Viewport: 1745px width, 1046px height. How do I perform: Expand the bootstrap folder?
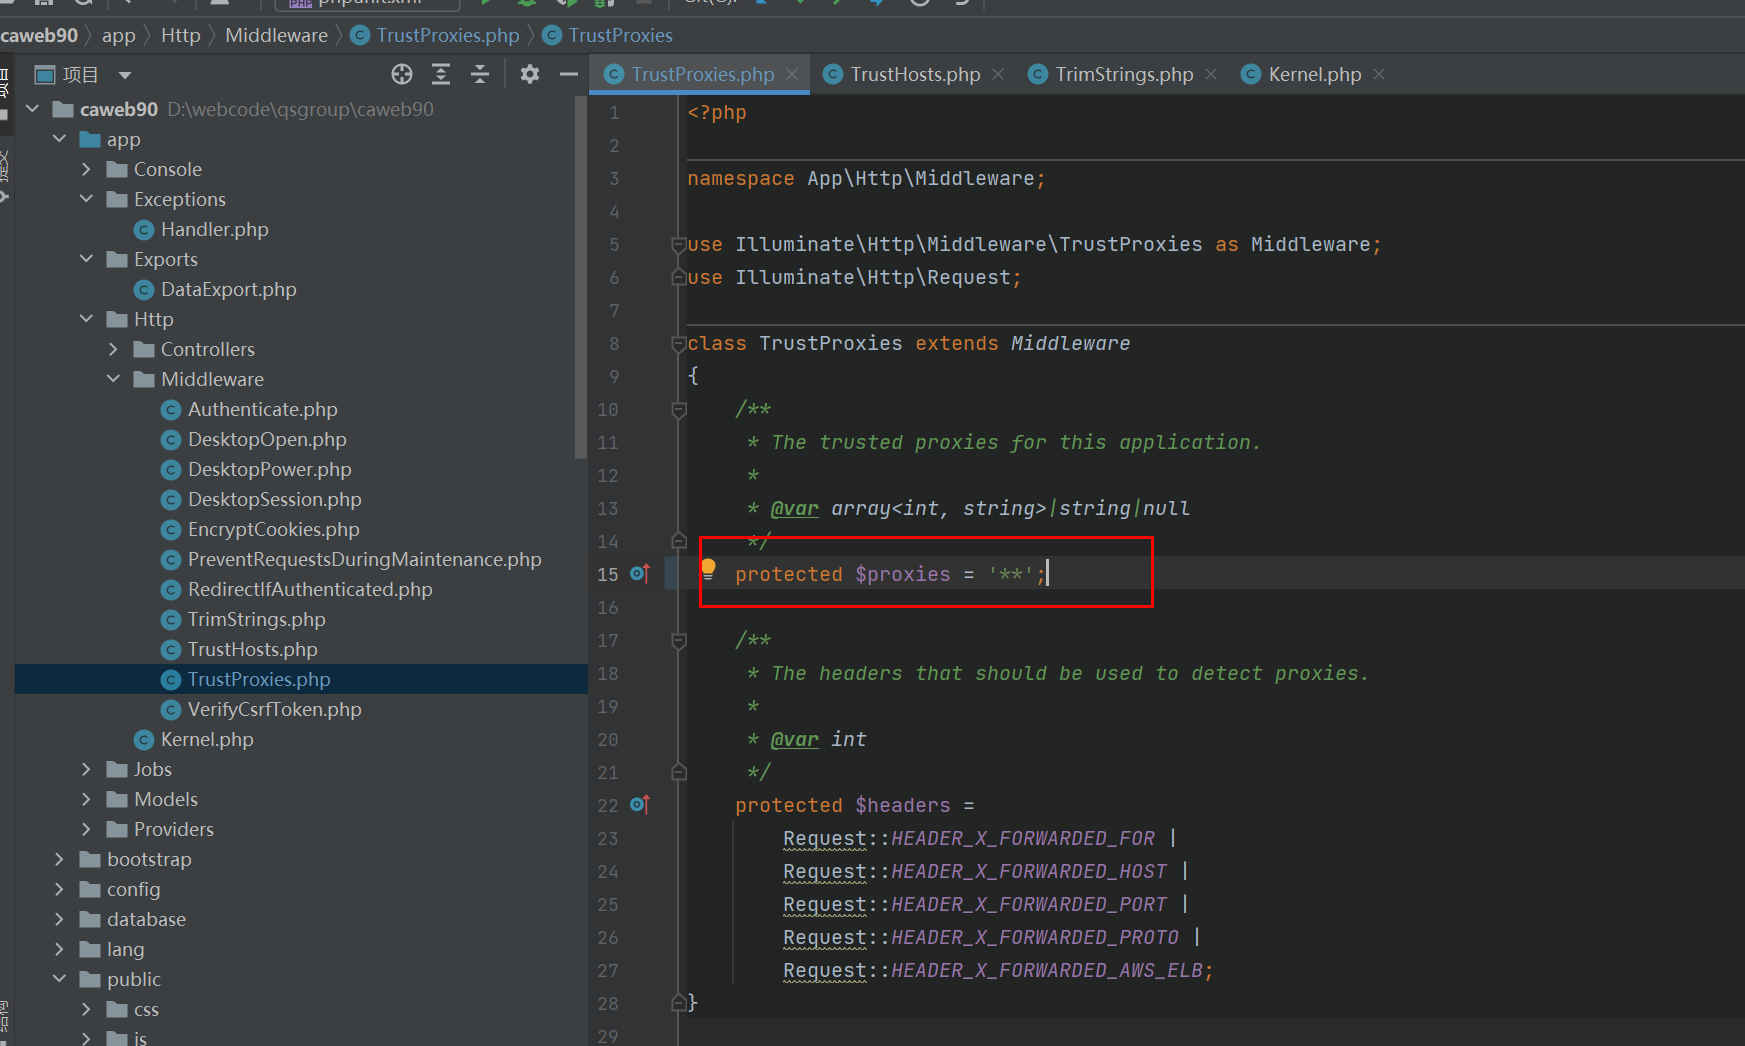pyautogui.click(x=59, y=859)
